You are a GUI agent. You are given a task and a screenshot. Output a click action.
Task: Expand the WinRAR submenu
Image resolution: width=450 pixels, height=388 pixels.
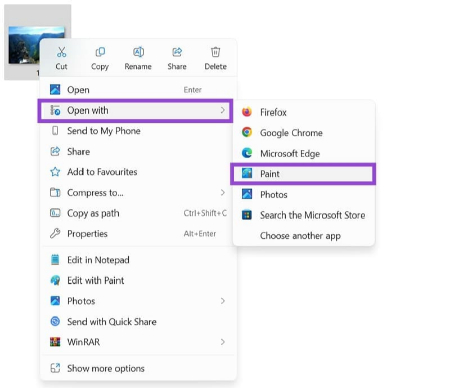point(223,342)
